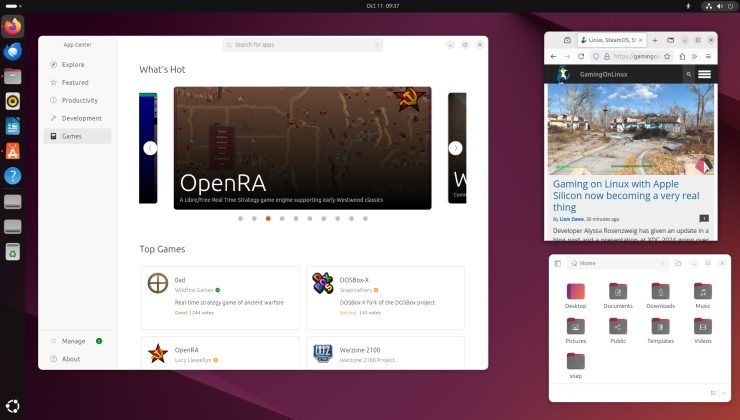This screenshot has height=420, width=740.
Task: Open LibreOffice Writer from the dock
Action: click(x=13, y=126)
